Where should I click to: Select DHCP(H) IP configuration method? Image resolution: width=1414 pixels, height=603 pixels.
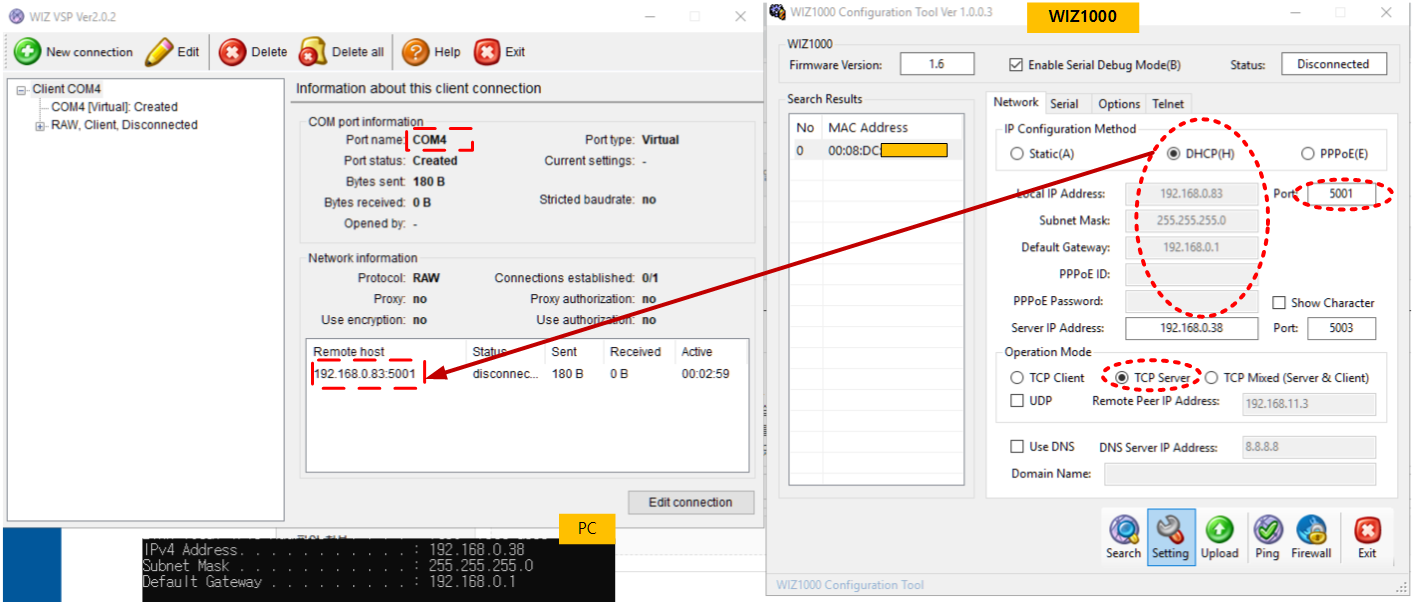1174,154
